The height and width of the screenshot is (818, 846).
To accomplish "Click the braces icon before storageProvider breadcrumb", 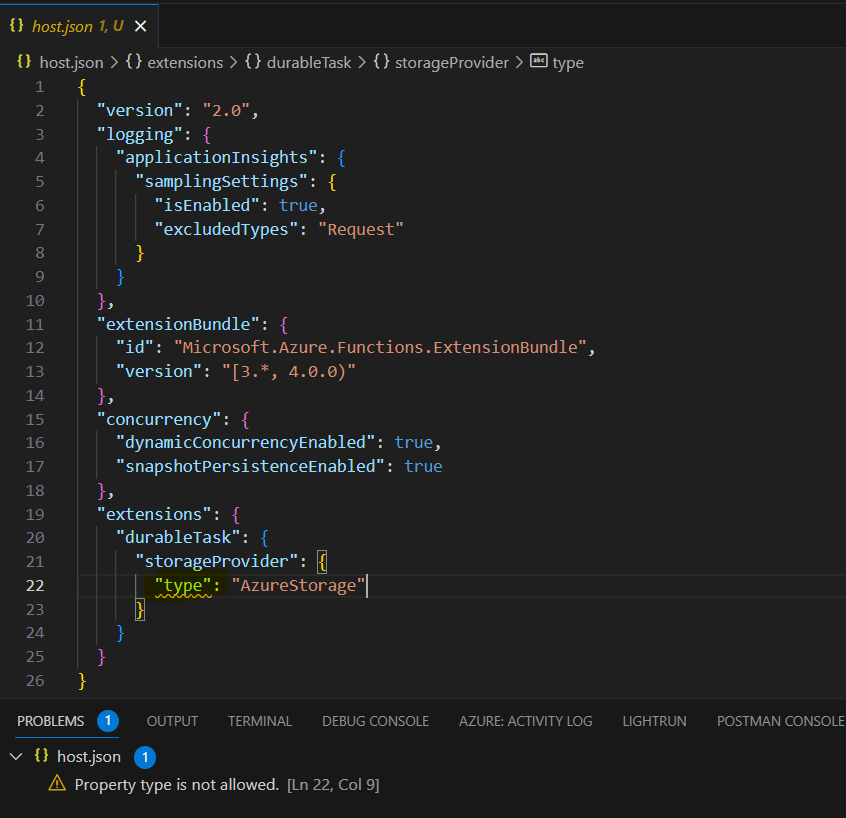I will click(381, 62).
